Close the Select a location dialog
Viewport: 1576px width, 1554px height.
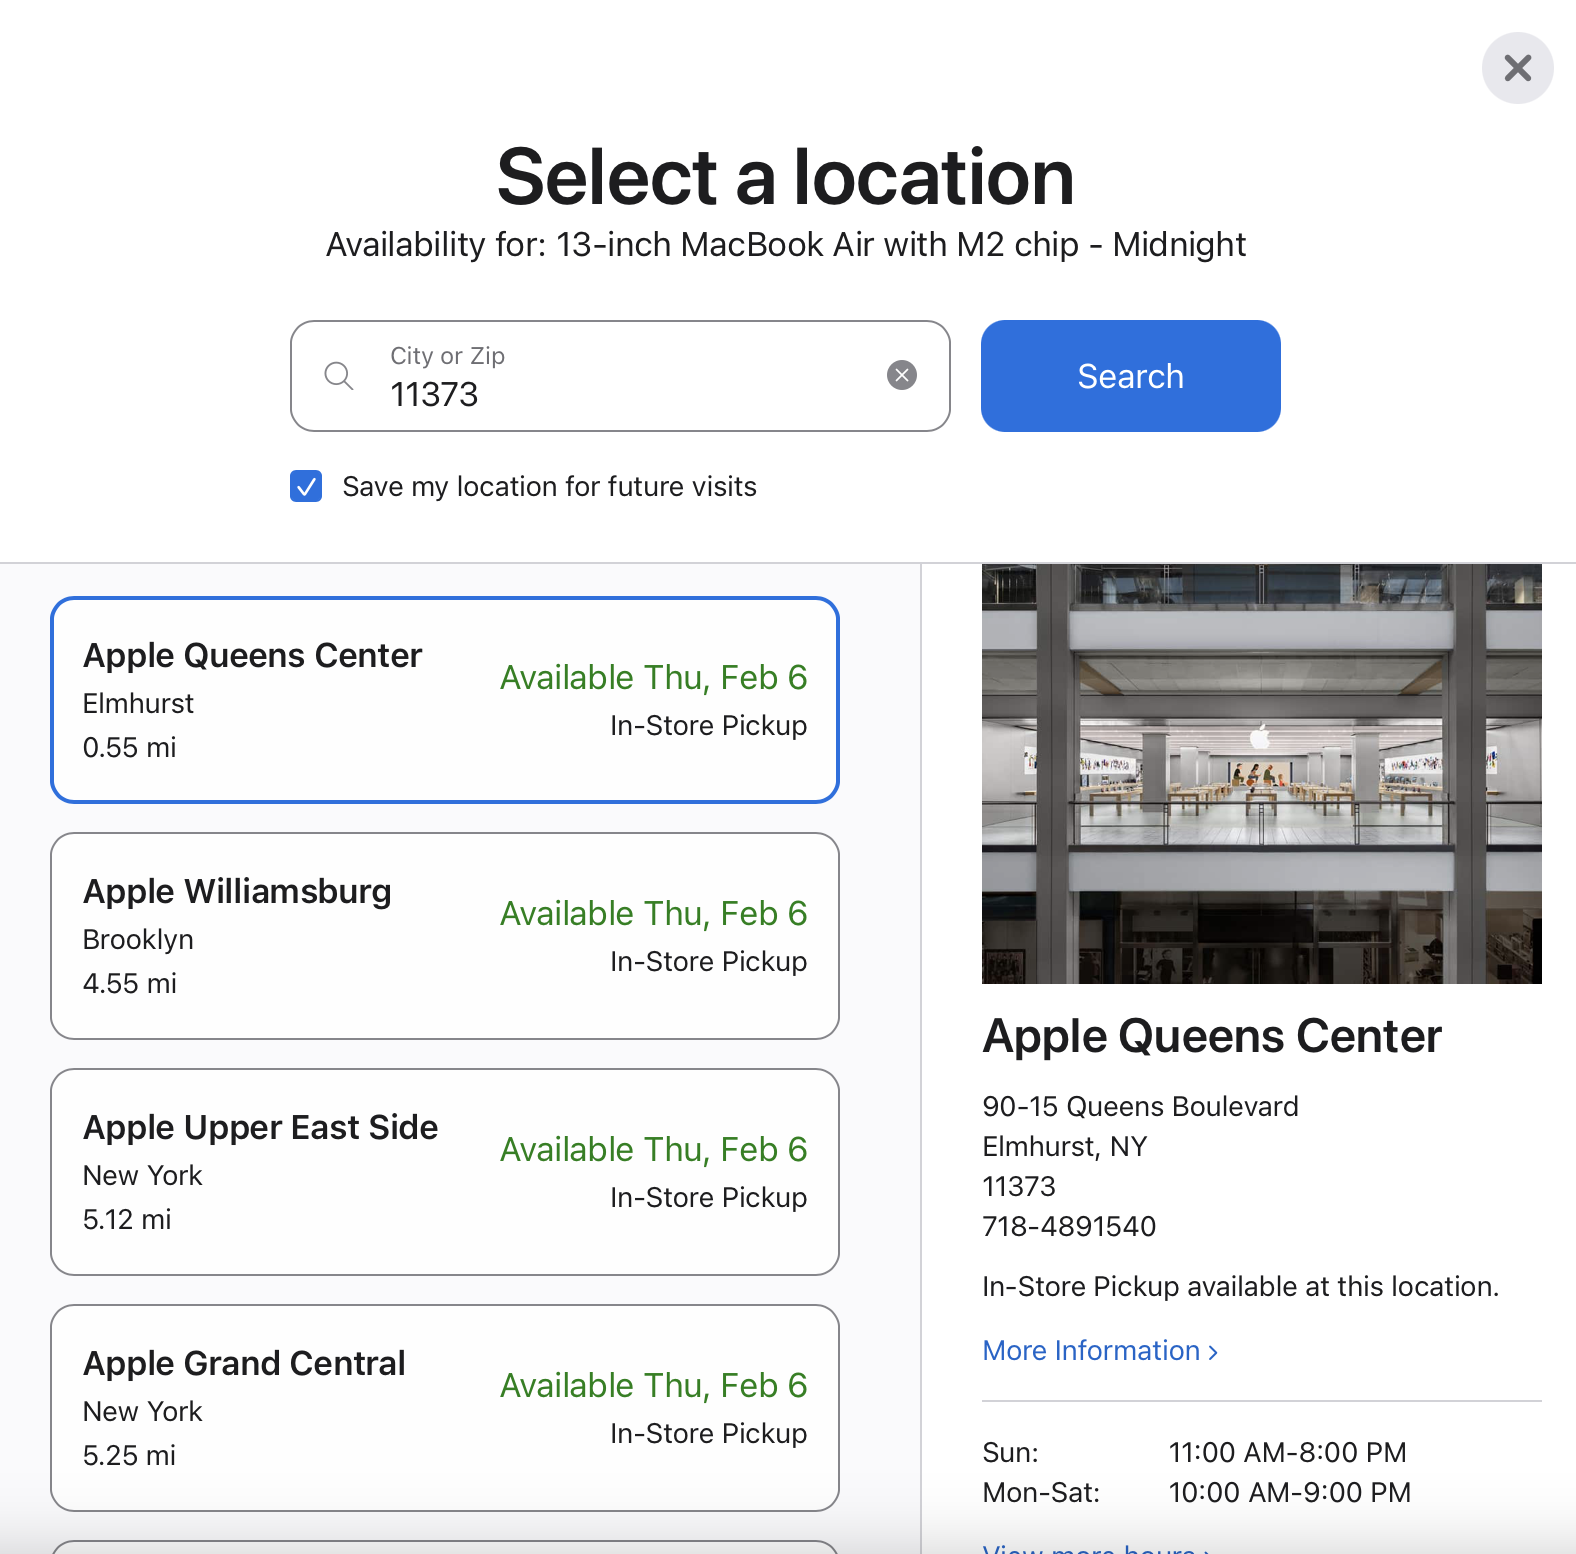click(1517, 68)
